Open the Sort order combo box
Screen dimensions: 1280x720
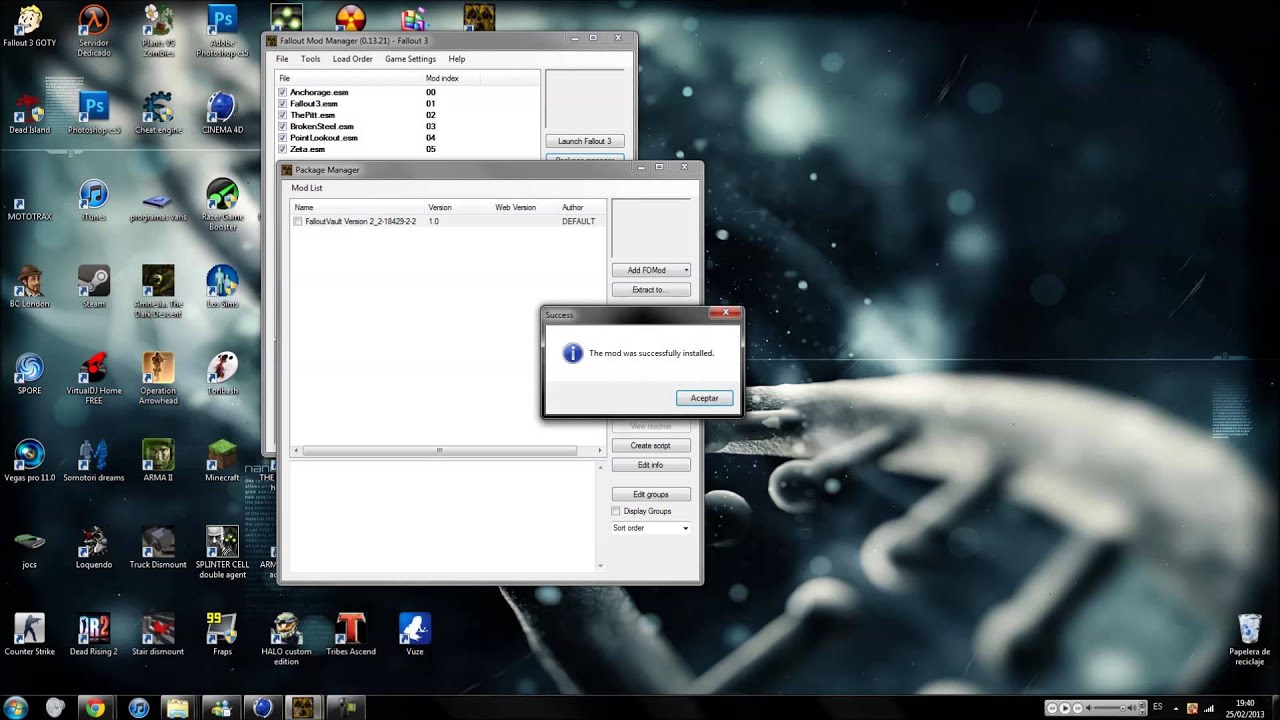tap(650, 528)
